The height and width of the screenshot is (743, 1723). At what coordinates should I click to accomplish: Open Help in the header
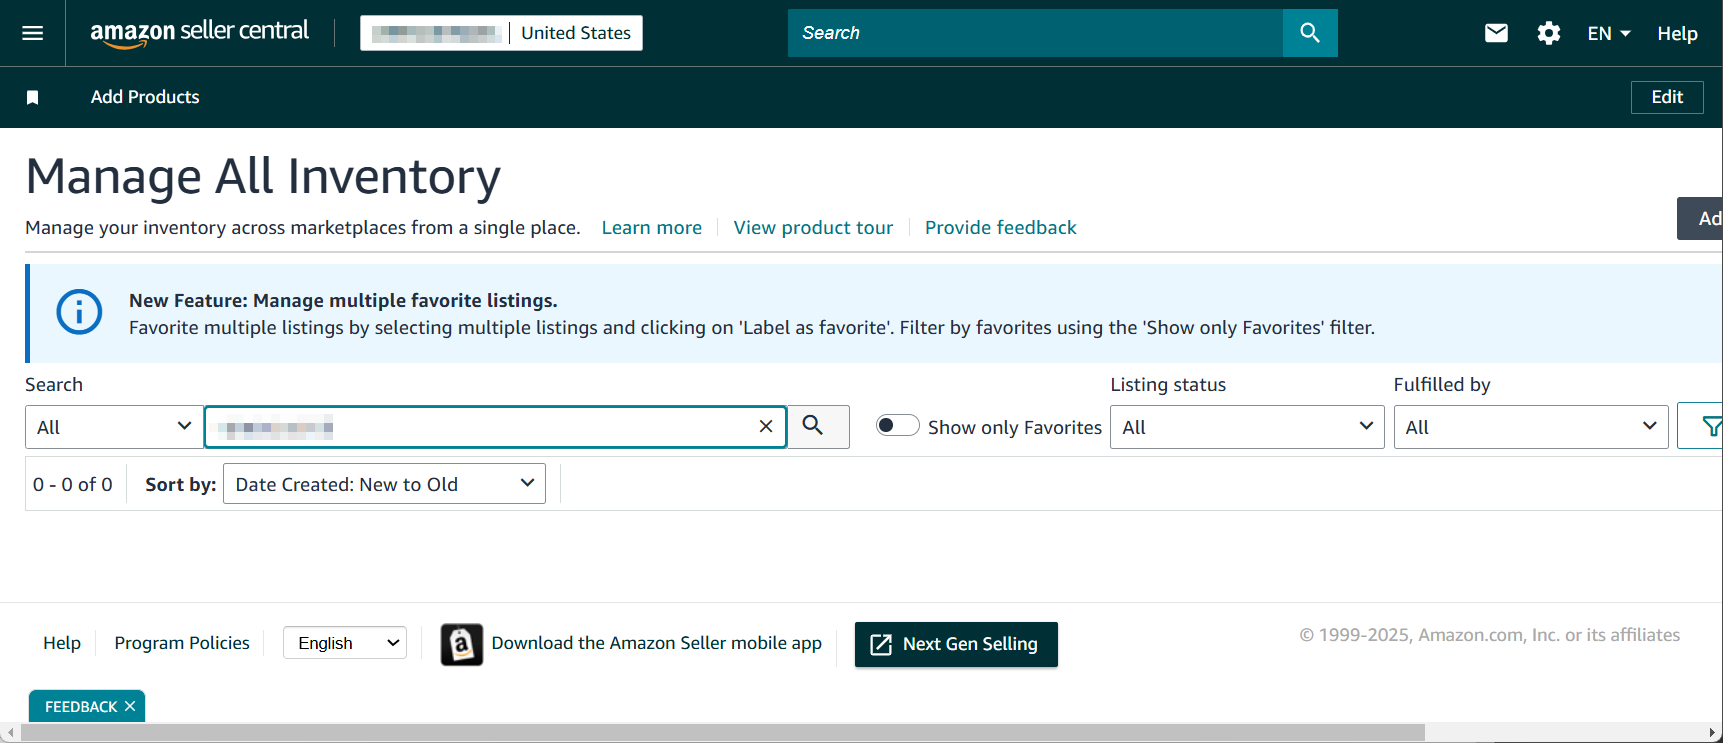[x=1677, y=33]
